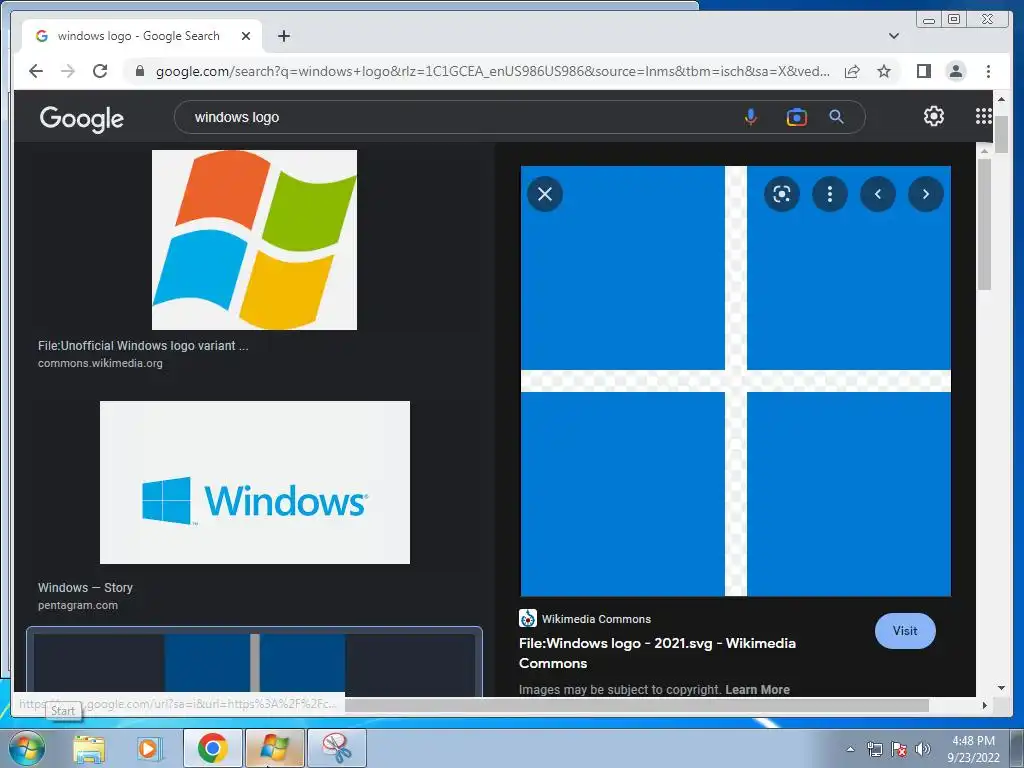Open the volume speaker tray icon
Image resolution: width=1024 pixels, height=768 pixels.
click(x=923, y=749)
